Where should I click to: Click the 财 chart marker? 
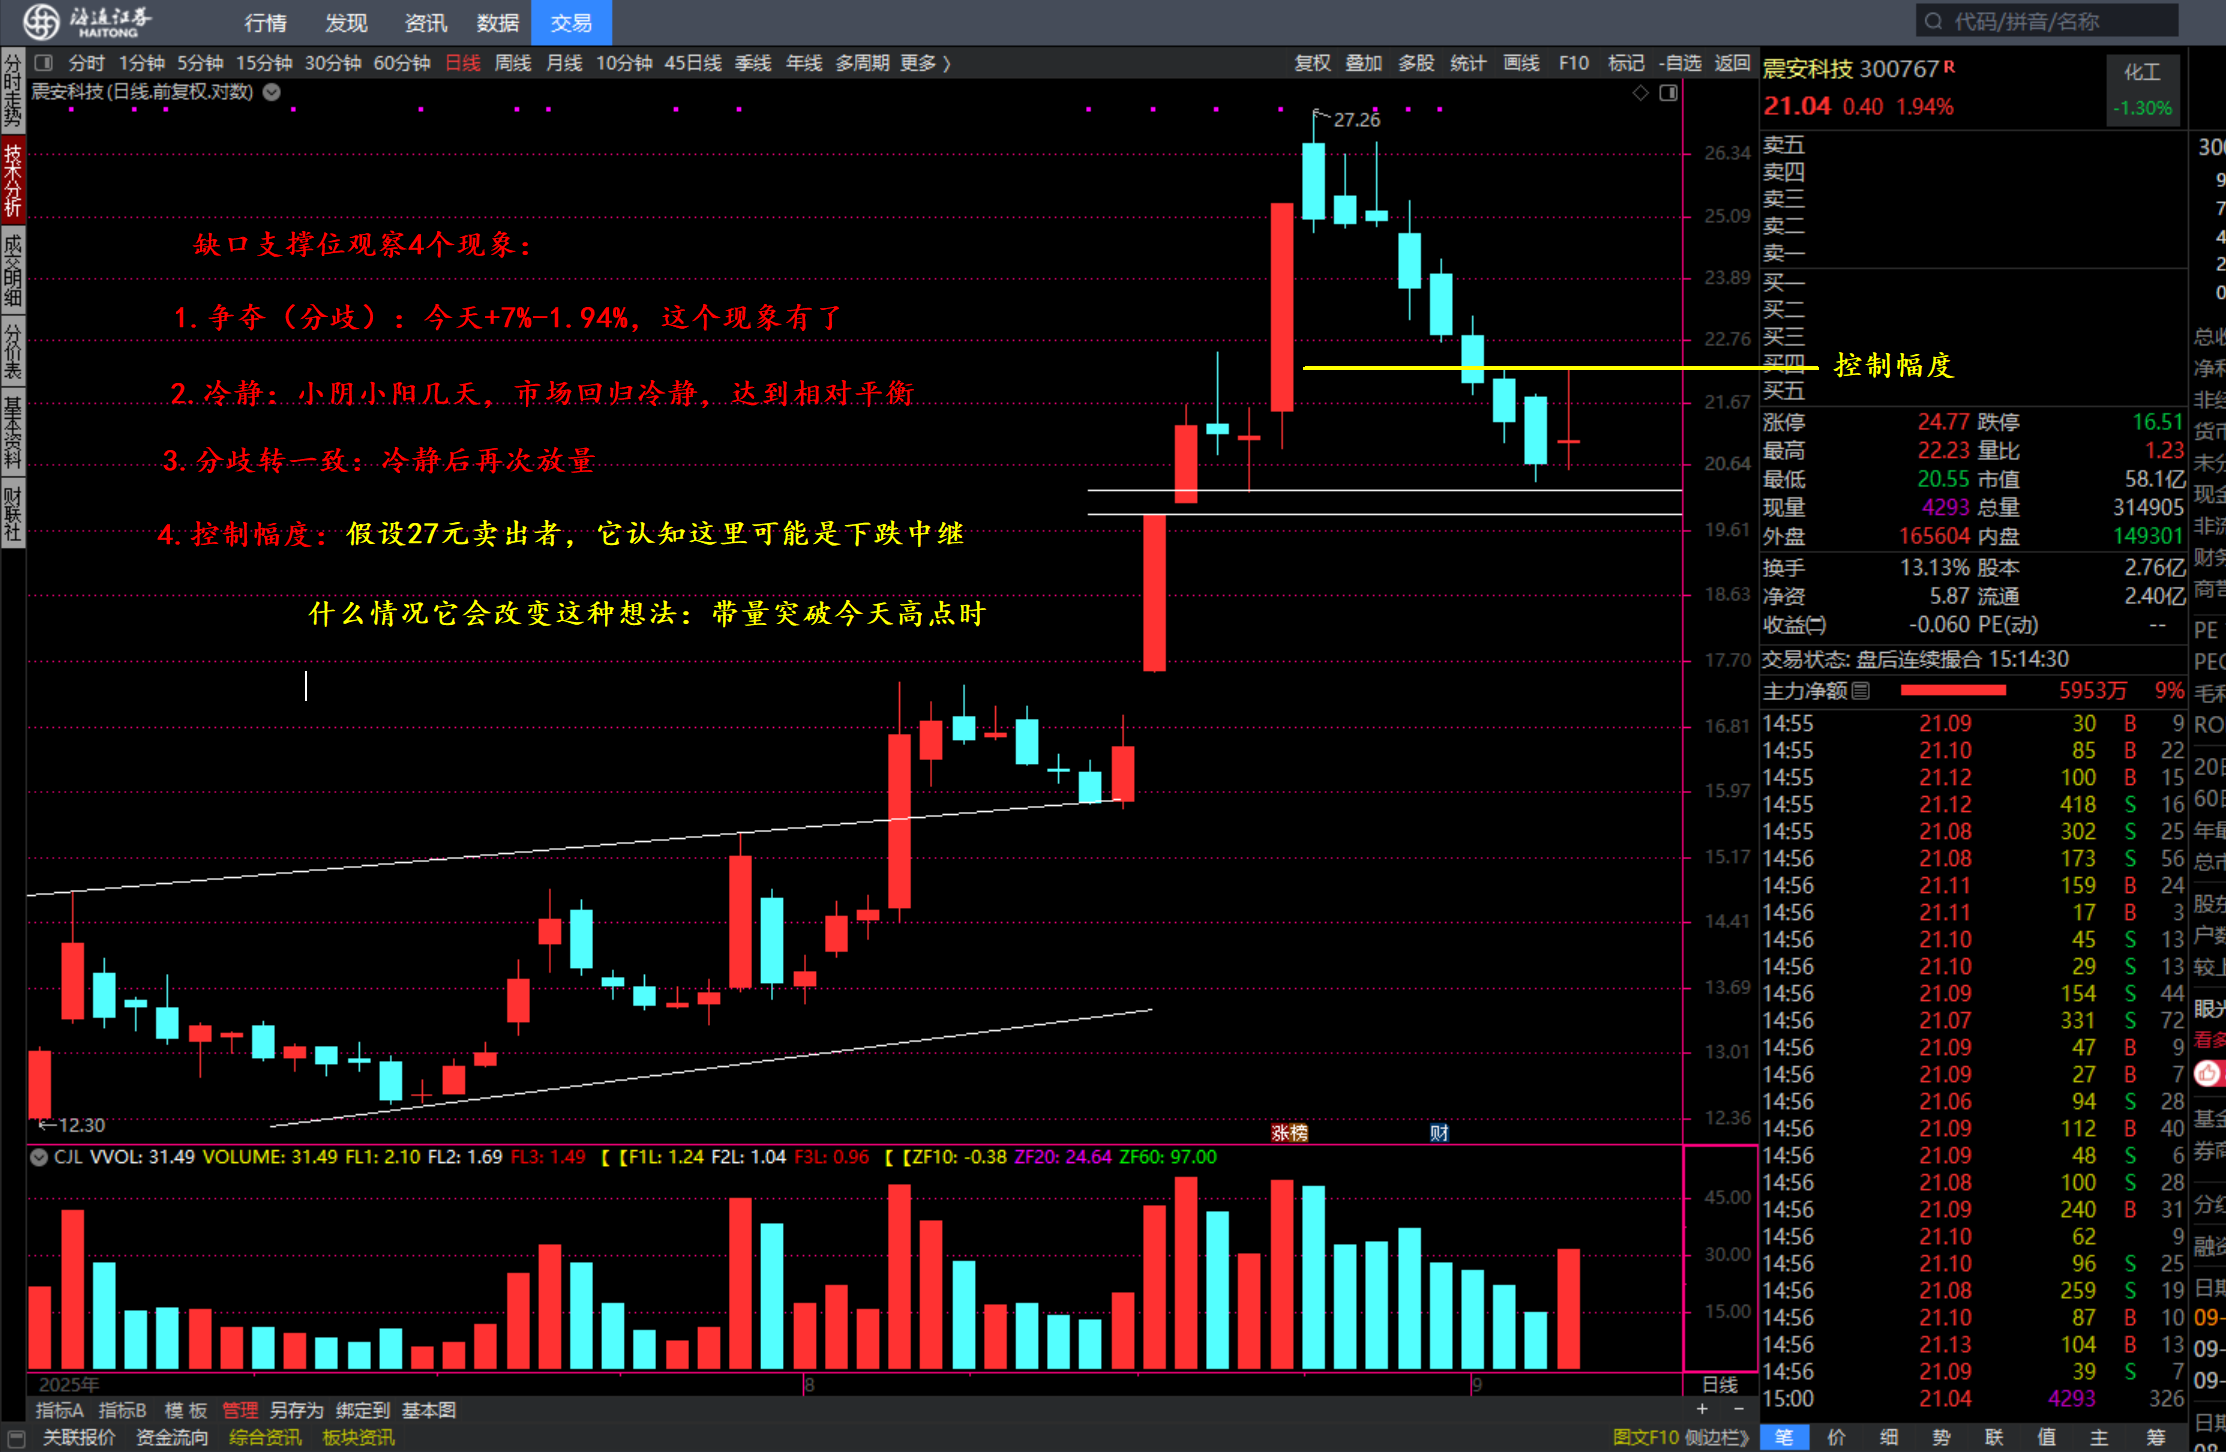(1438, 1133)
